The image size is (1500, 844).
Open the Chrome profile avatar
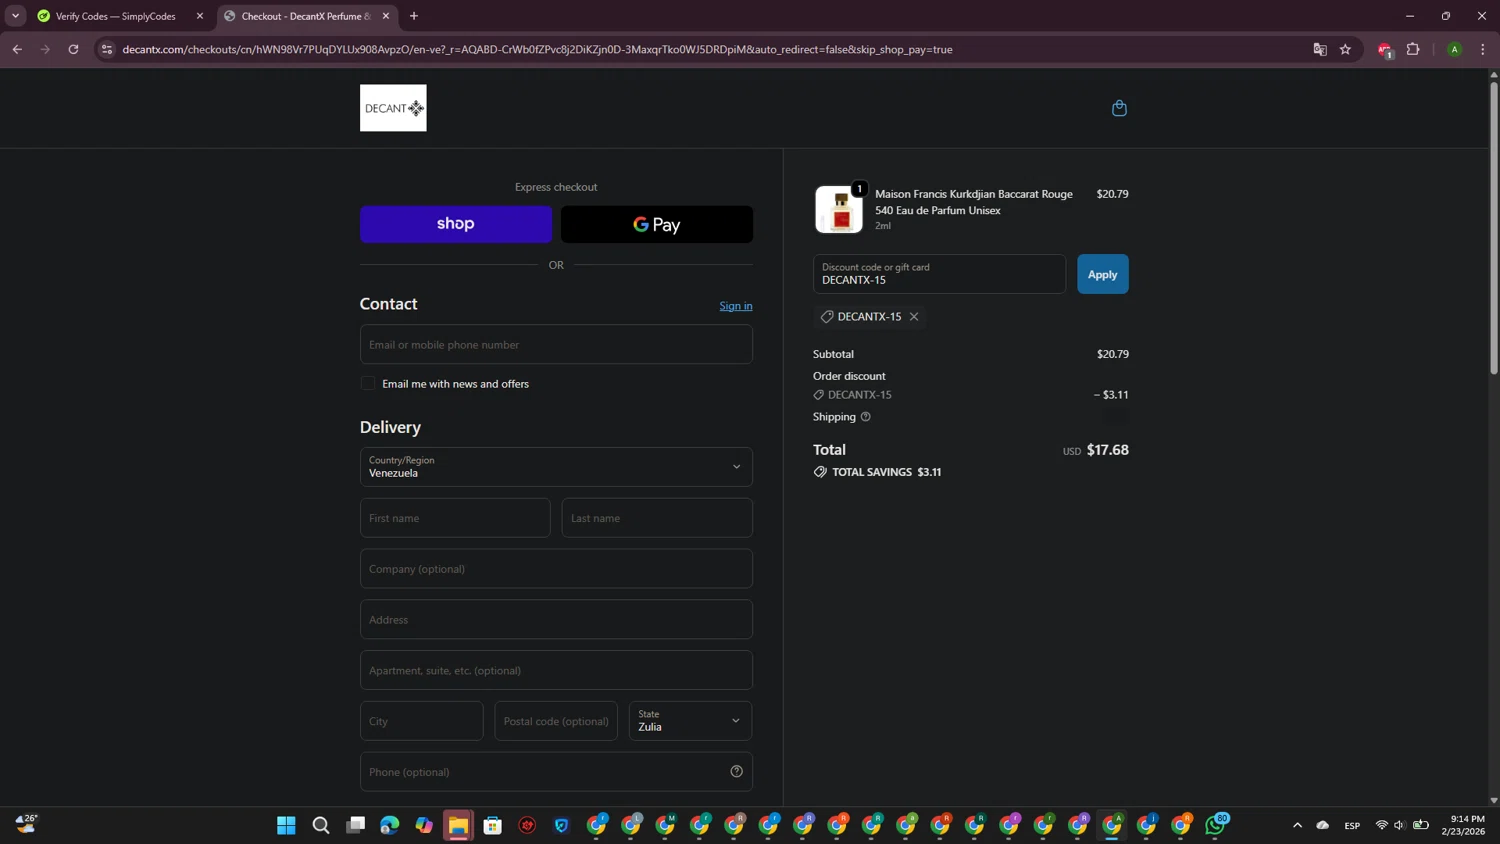click(x=1455, y=49)
